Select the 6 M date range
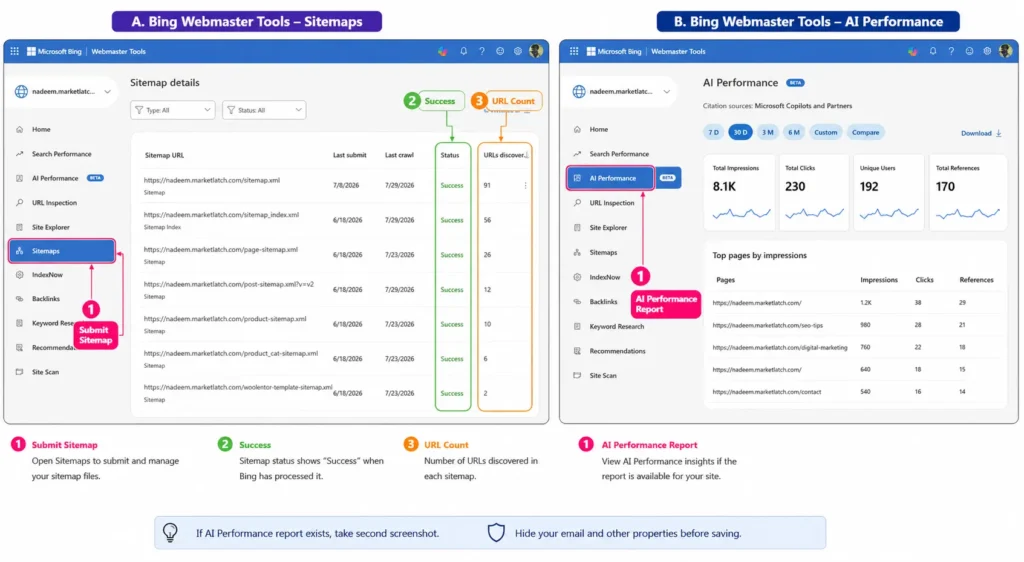 [x=793, y=132]
